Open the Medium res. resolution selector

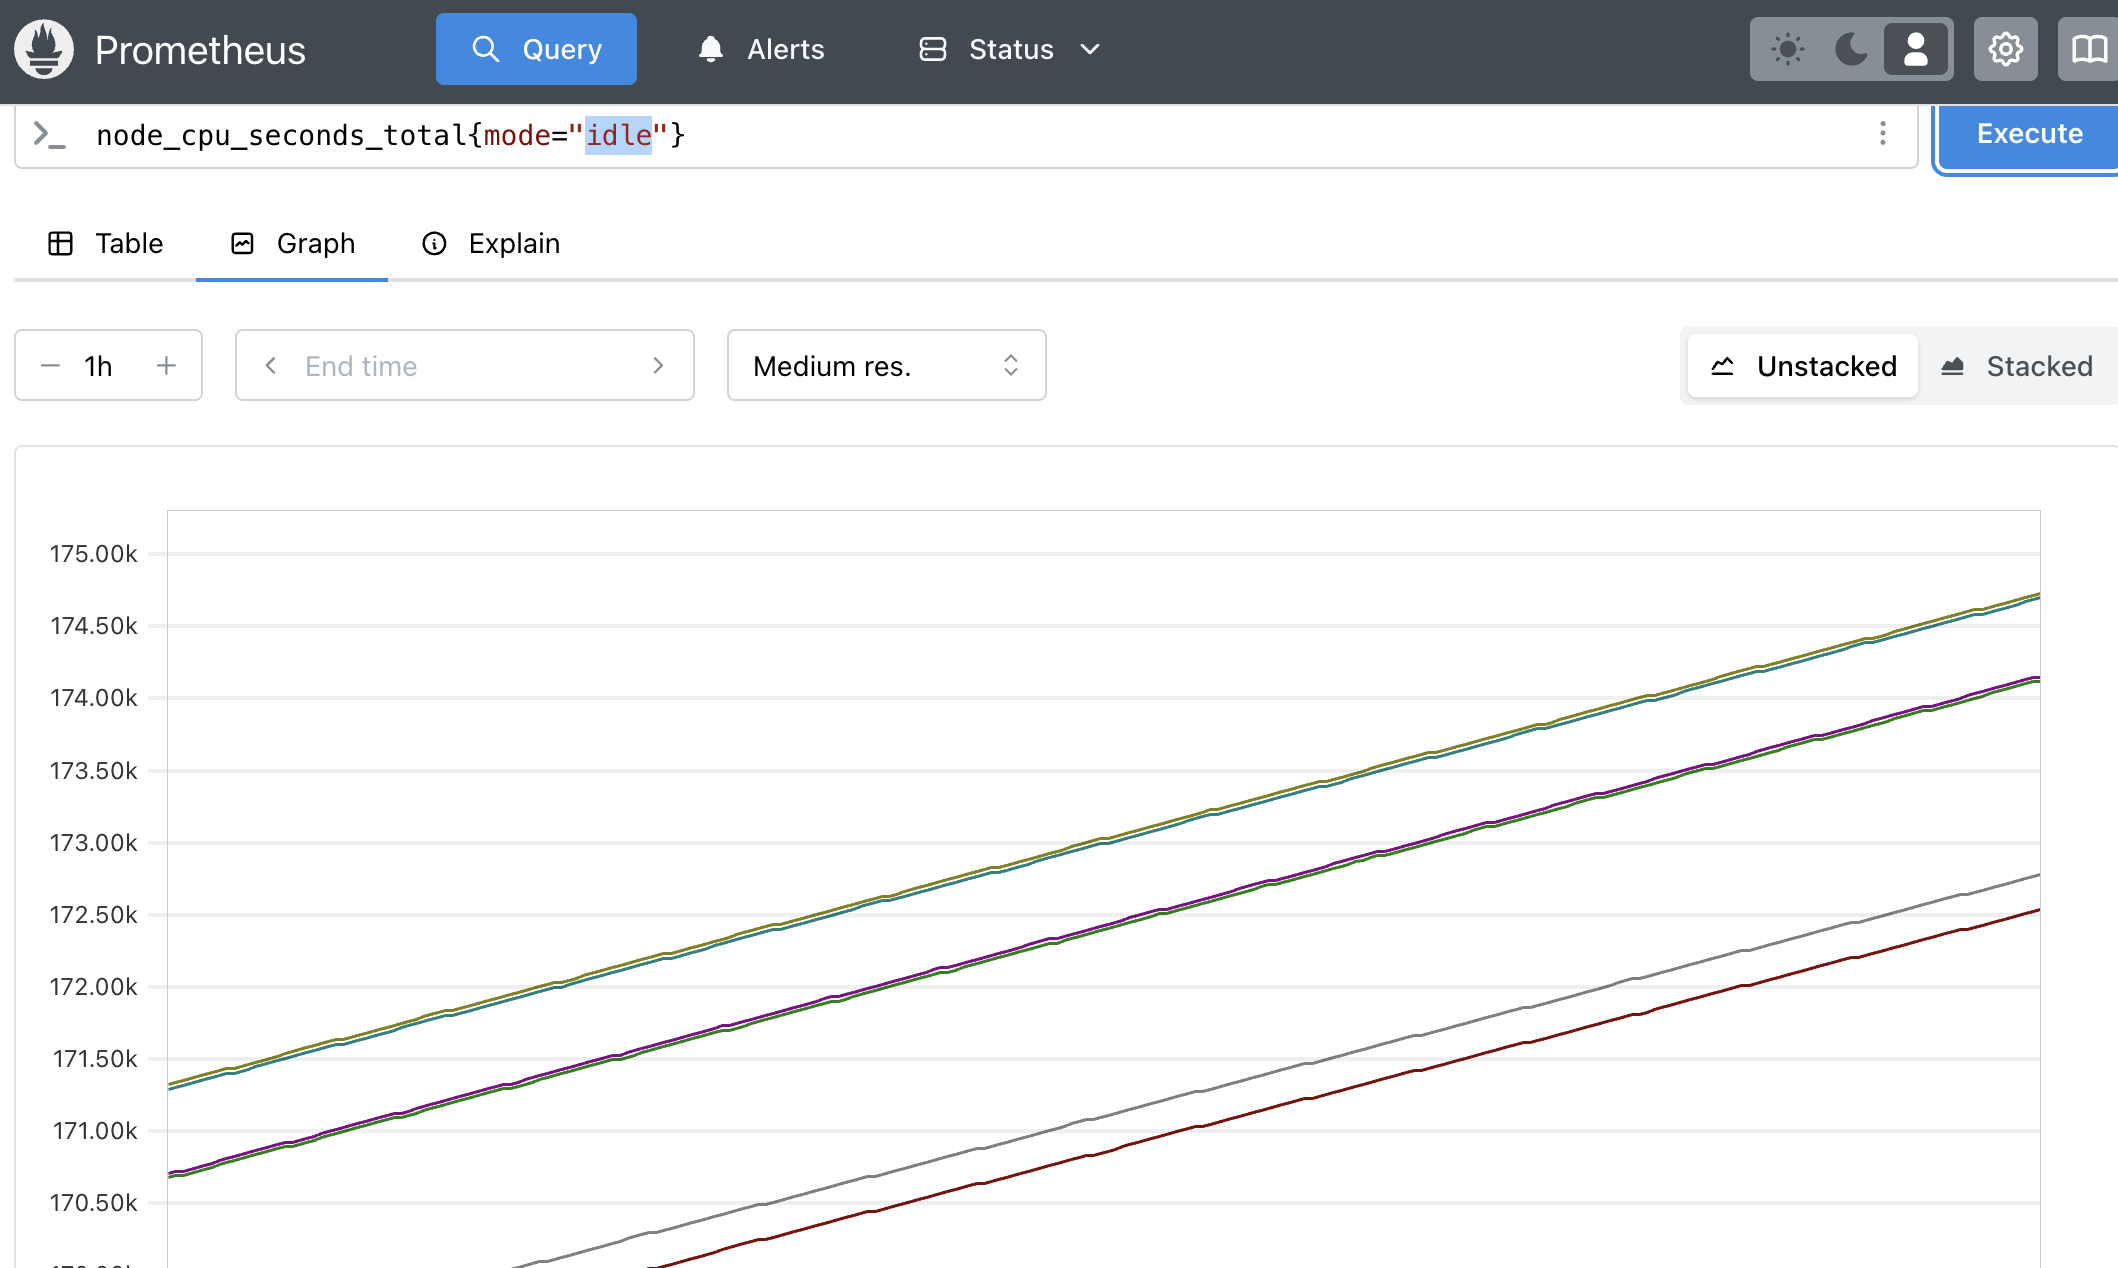coord(886,366)
